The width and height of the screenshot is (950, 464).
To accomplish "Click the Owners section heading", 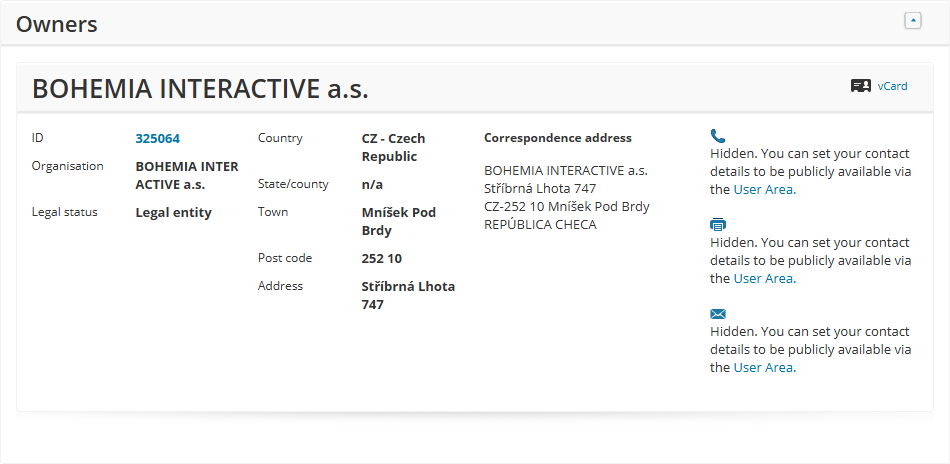I will point(57,24).
